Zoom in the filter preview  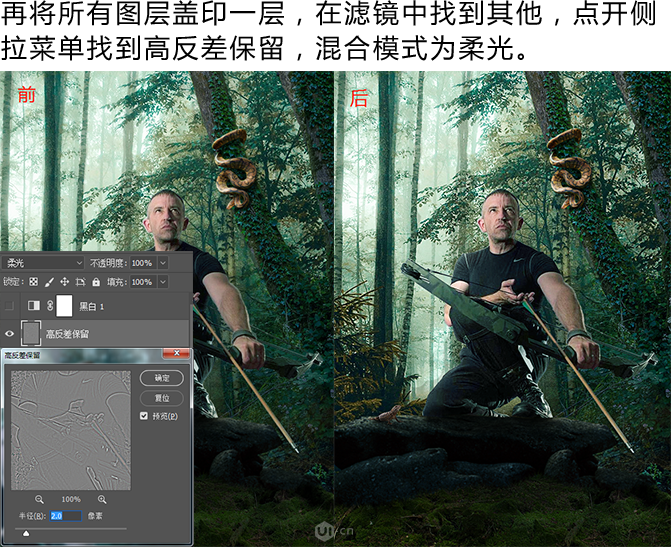[102, 499]
